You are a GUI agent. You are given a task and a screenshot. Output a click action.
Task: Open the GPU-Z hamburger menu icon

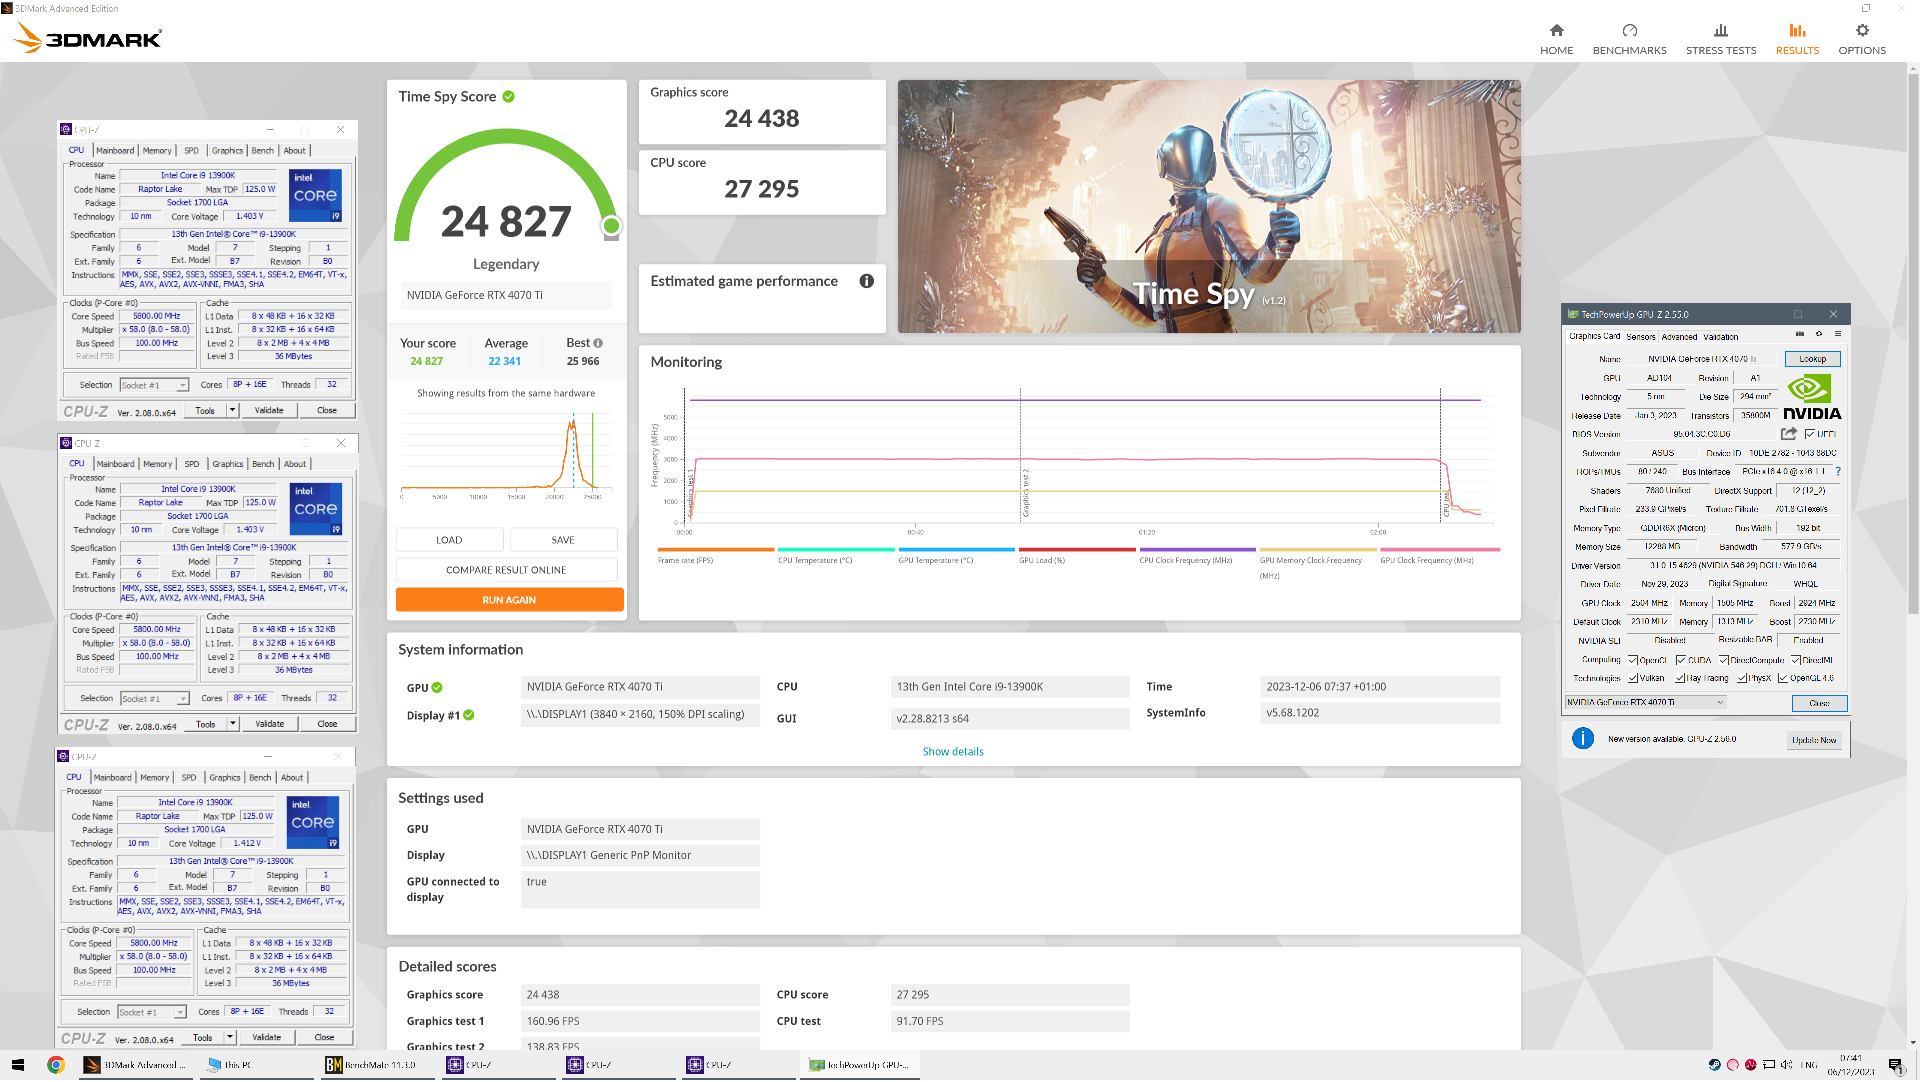tap(1839, 334)
